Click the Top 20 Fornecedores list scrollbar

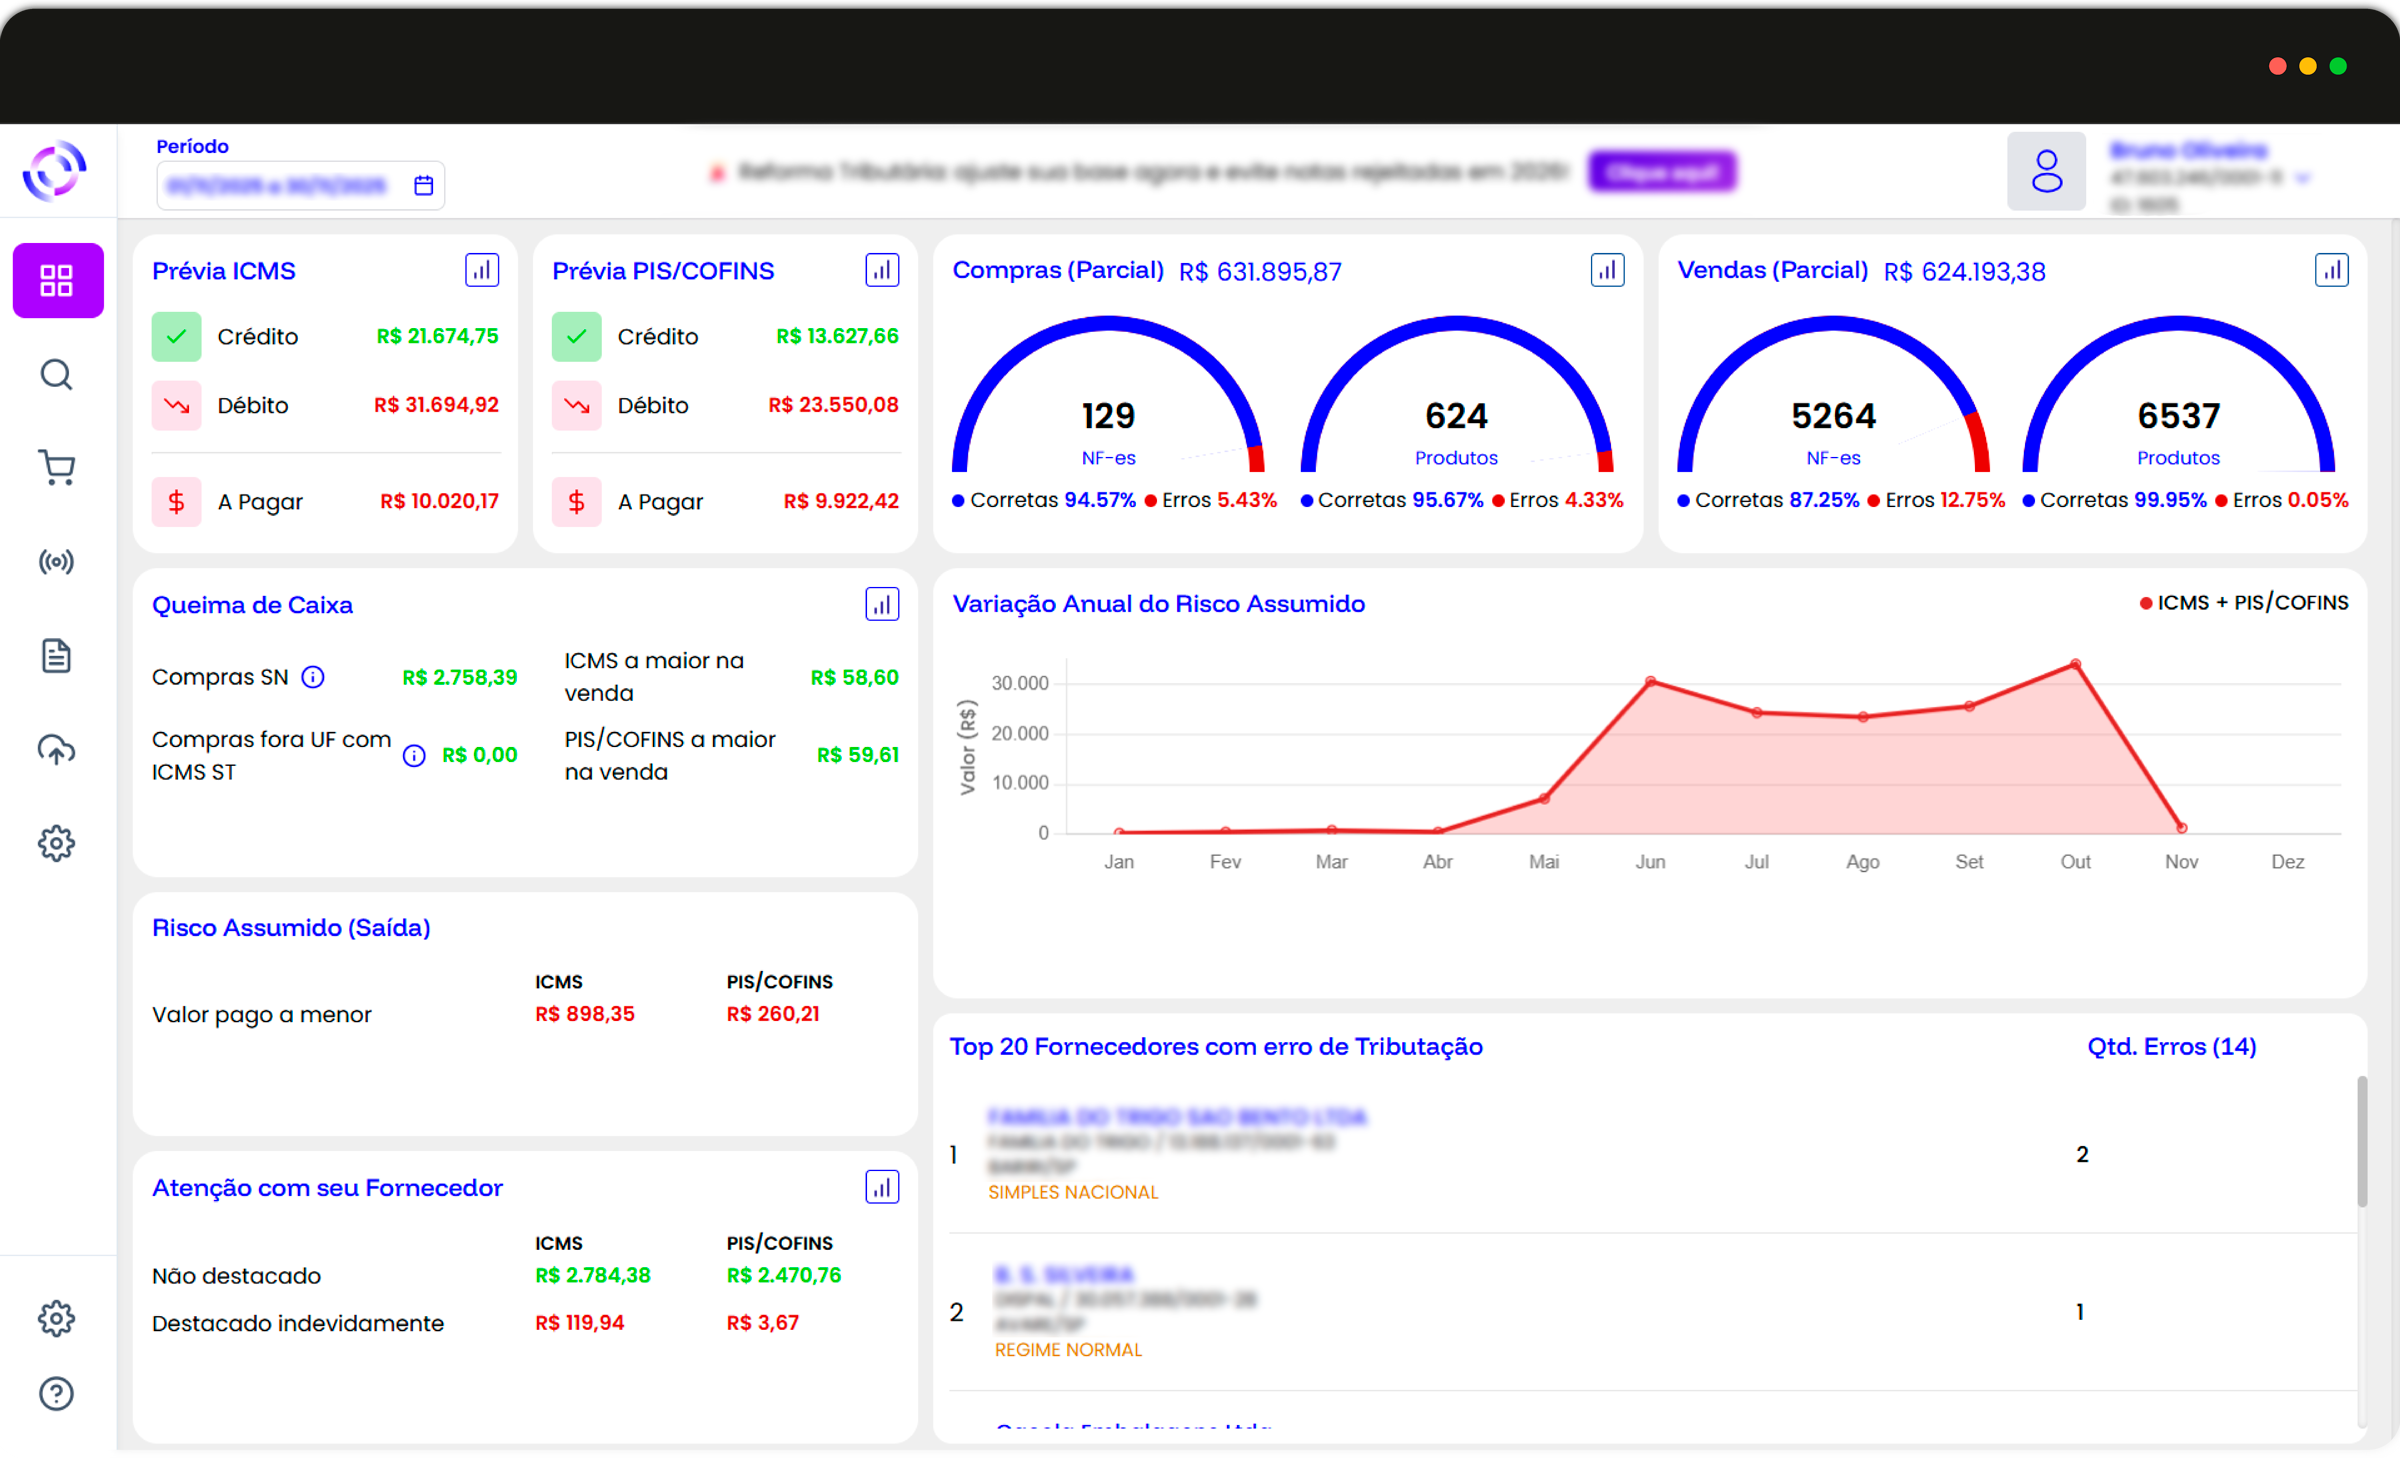(2361, 1143)
